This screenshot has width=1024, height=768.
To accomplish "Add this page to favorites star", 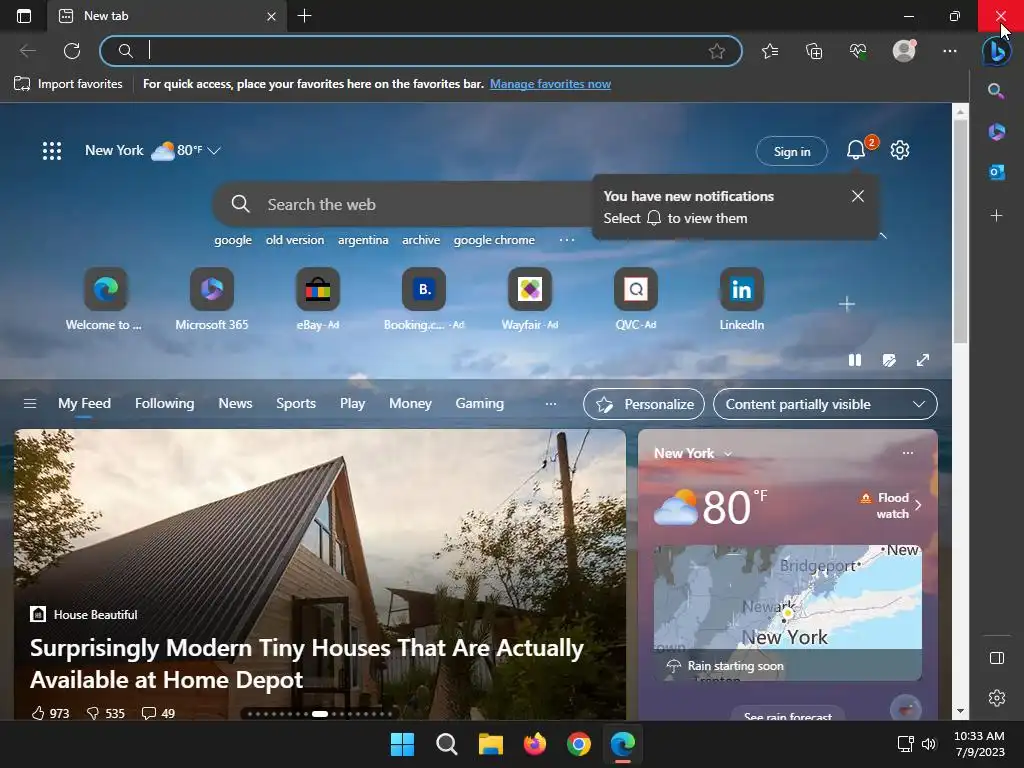I will [716, 51].
